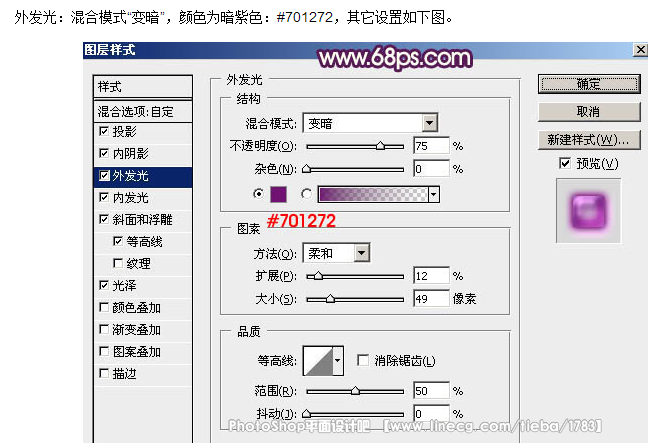The image size is (652, 443).
Task: Uncheck the 投影 drop shadow checkbox
Action: click(104, 131)
